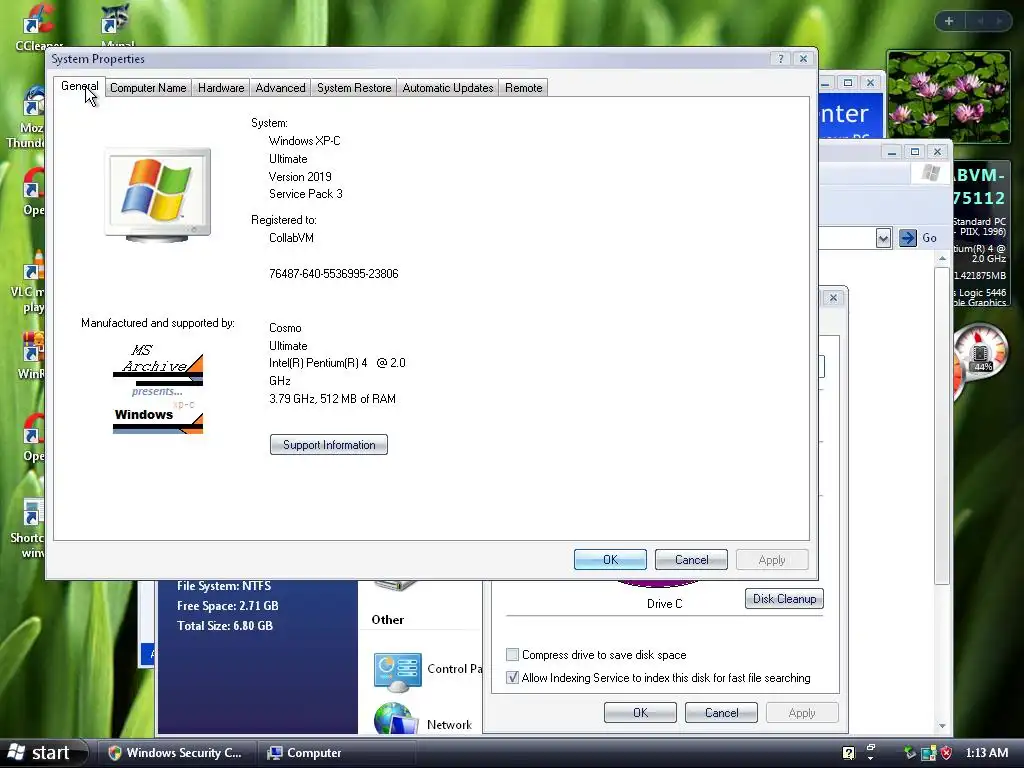Minimize the Computer window

[891, 152]
